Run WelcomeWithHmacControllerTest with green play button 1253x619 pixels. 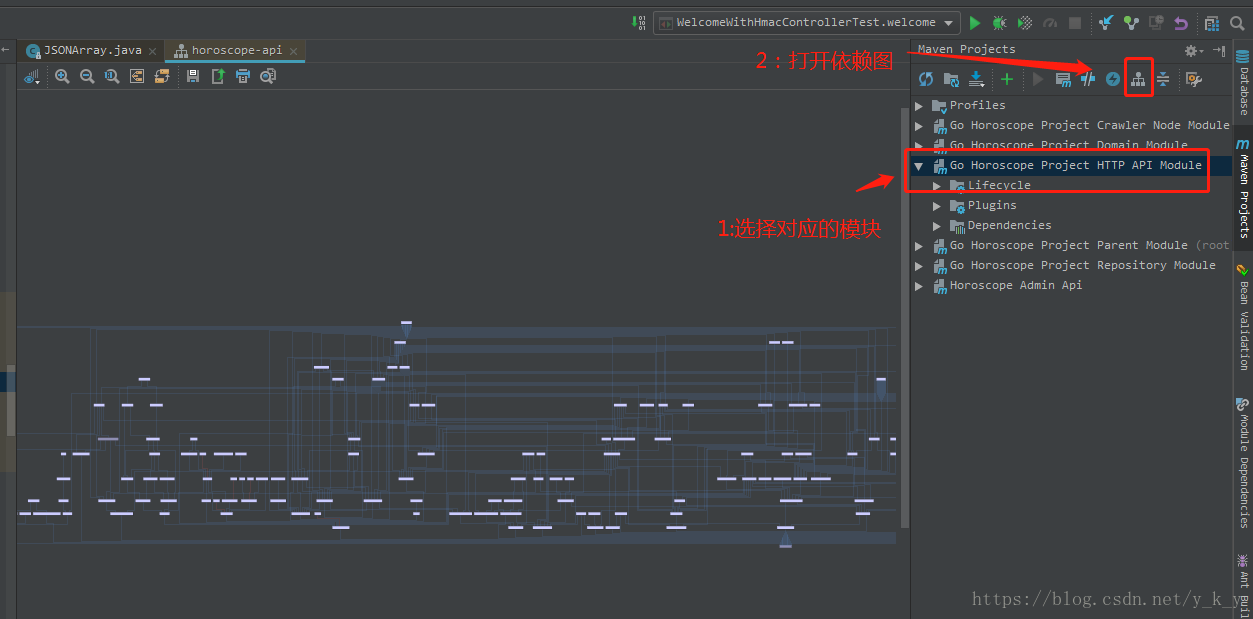coord(975,23)
